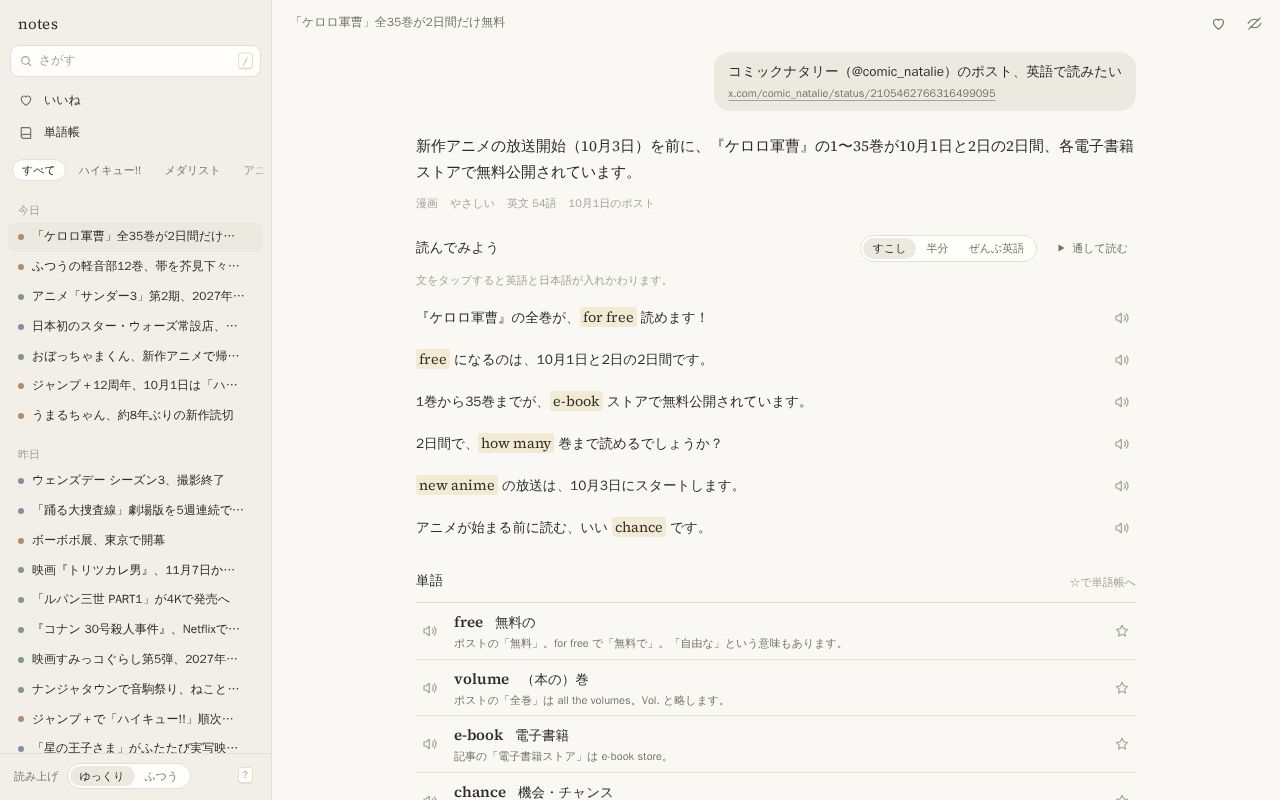Play audio for the 'how many' sentence
This screenshot has width=1280, height=800.
[x=1122, y=444]
